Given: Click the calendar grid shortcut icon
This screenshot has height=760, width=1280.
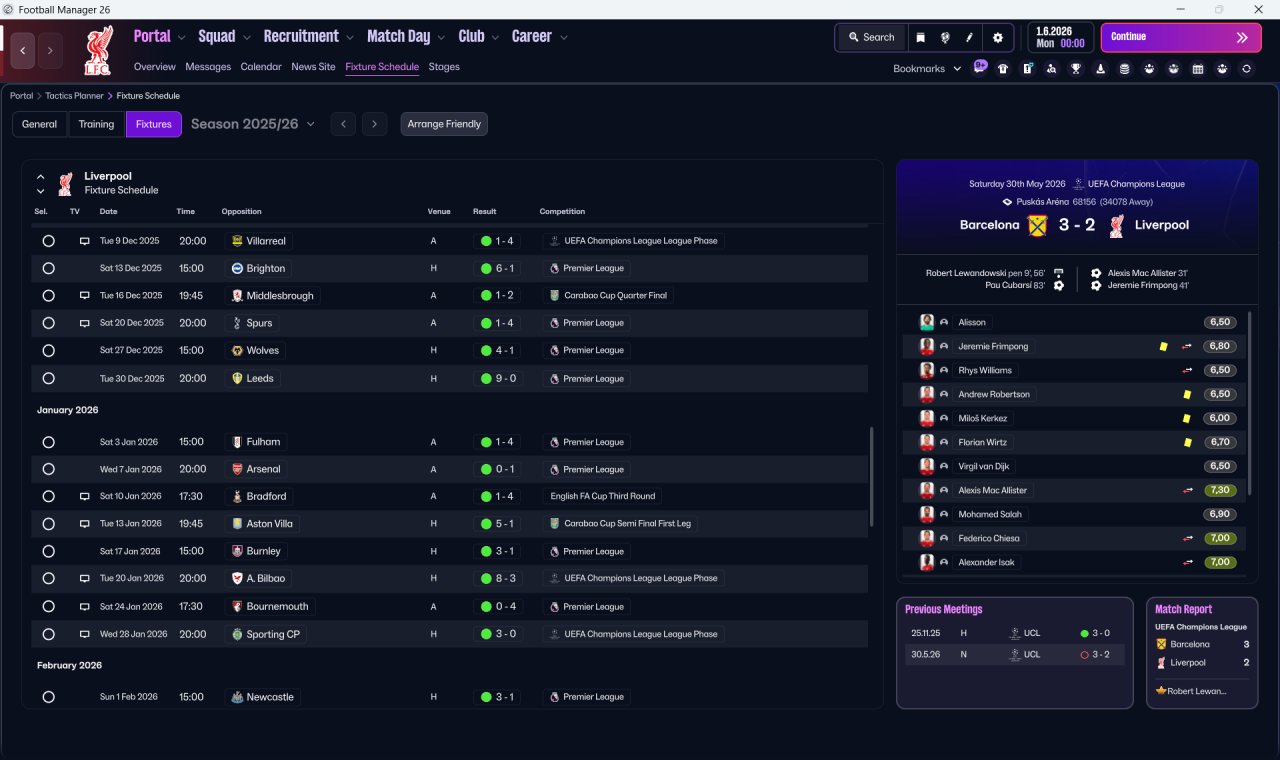Looking at the screenshot, I should (x=1198, y=69).
